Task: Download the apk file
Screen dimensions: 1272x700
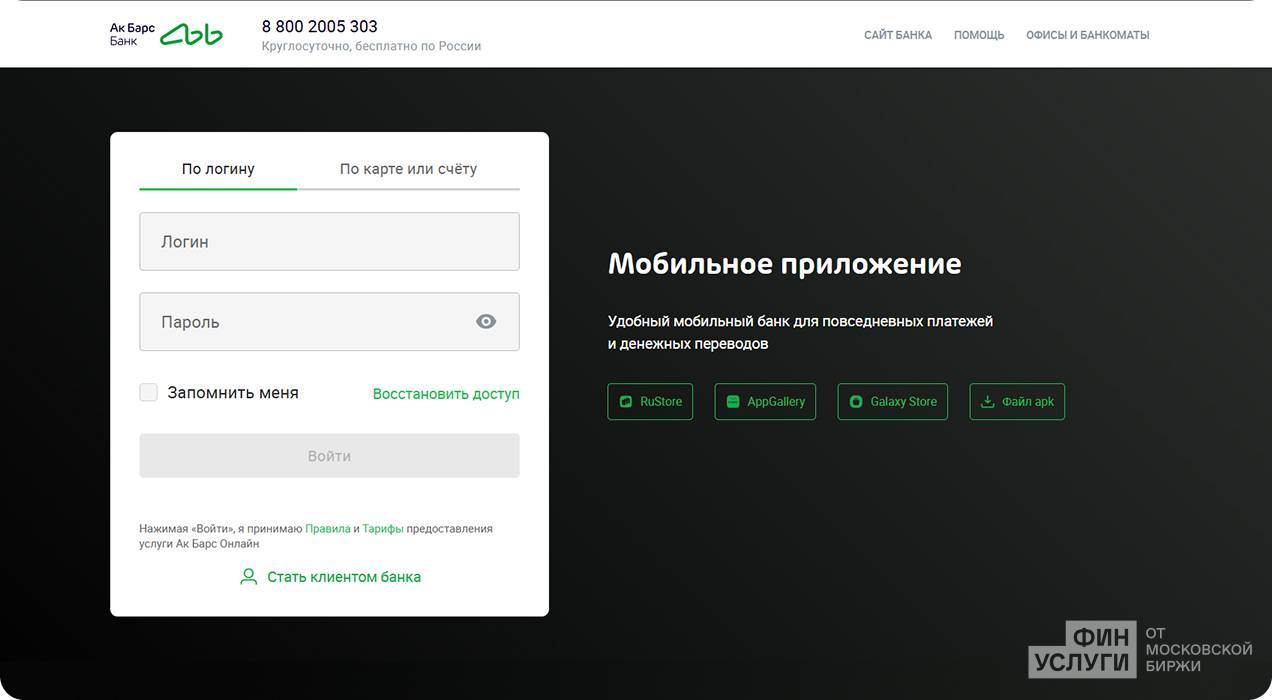Action: pos(1017,401)
